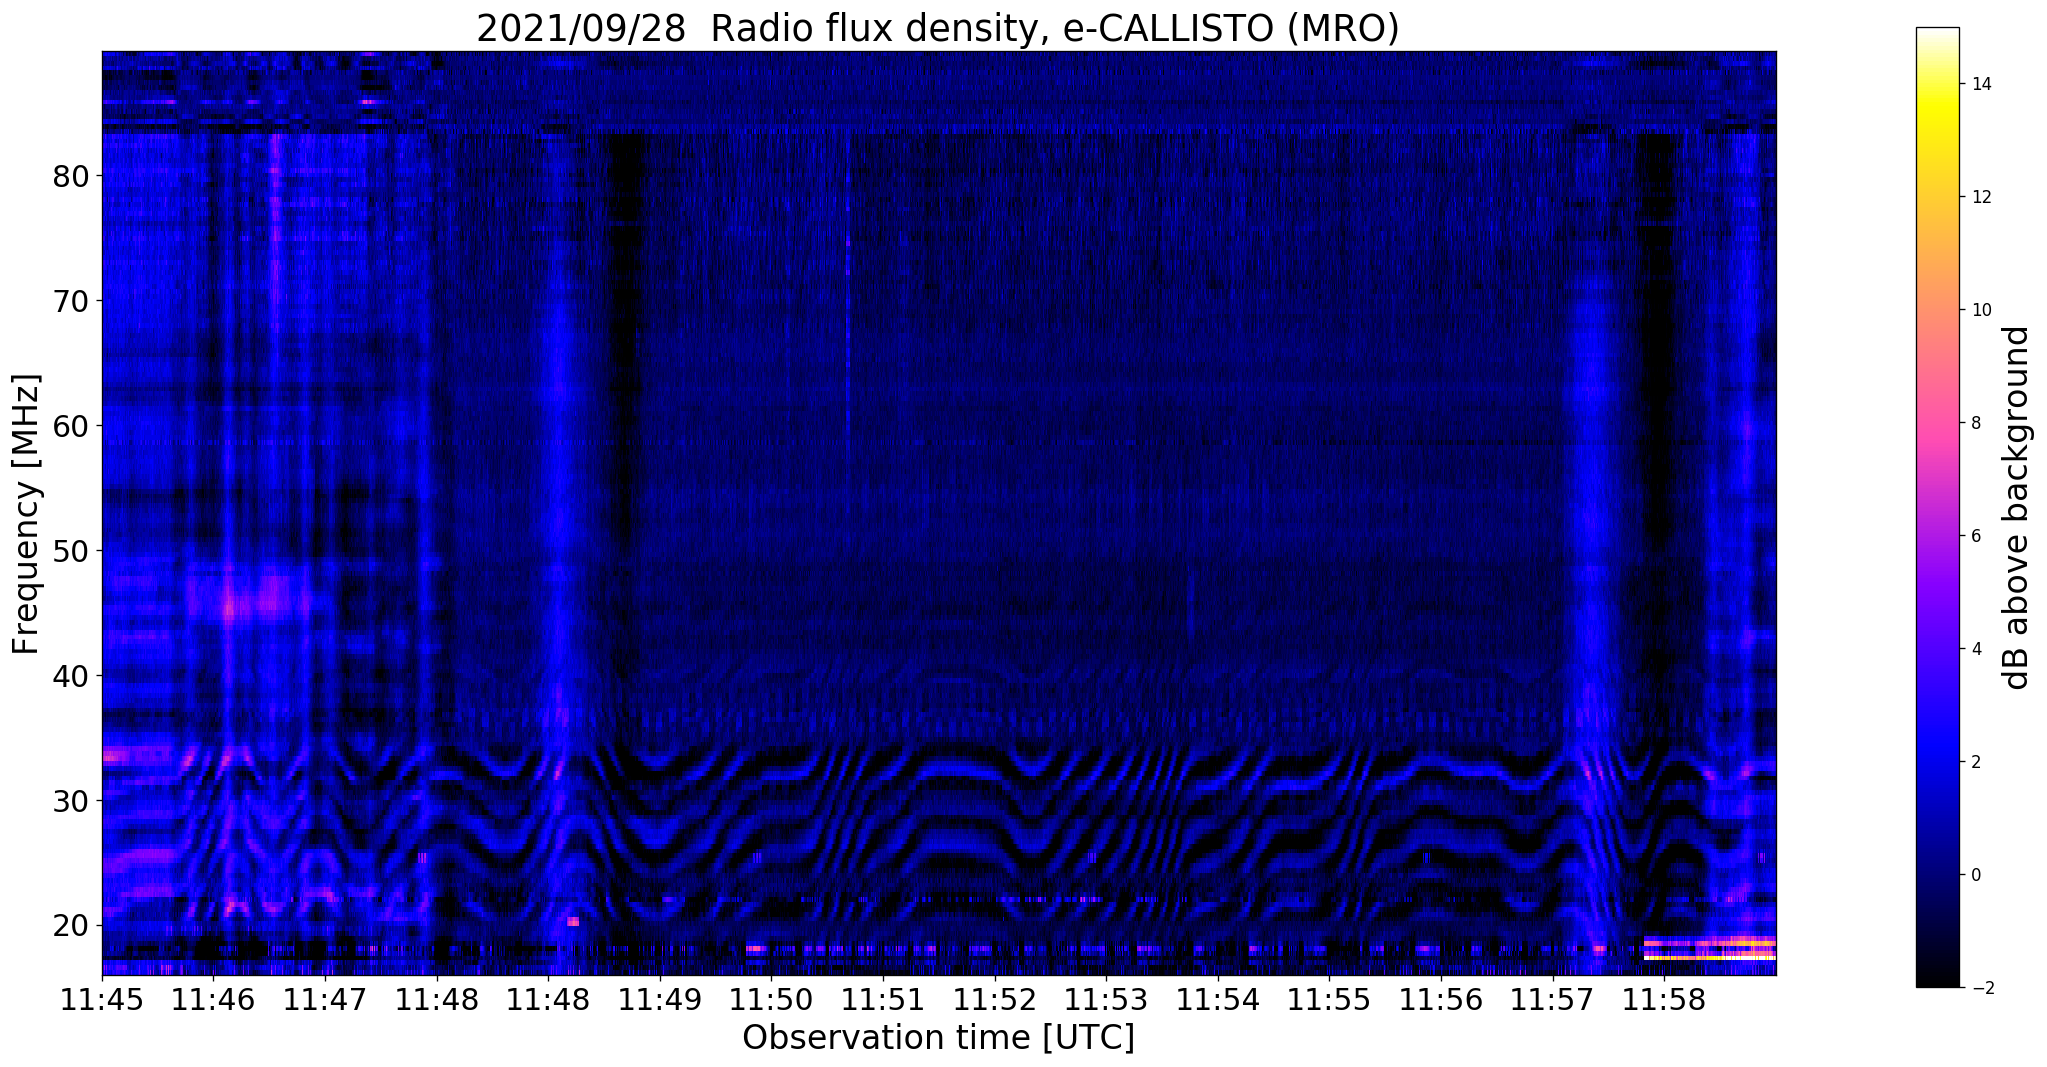The image size is (2047, 1067).
Task: Click the 20 tick on the frequency axis
Action: (71, 925)
